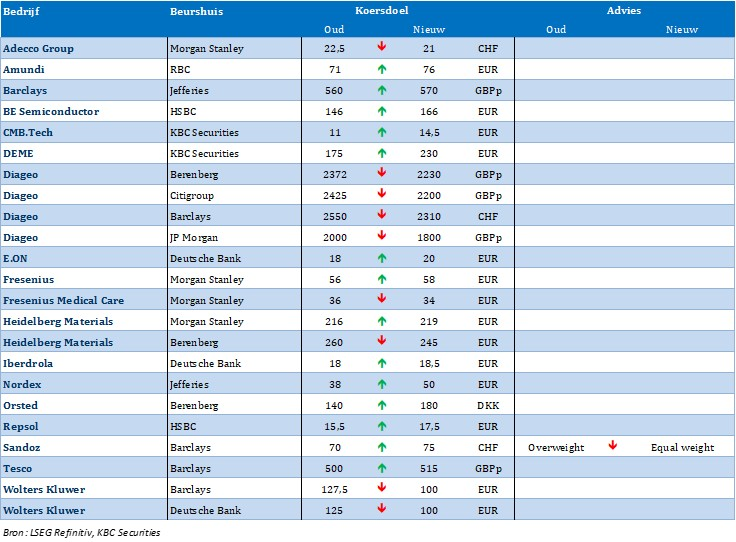Click the Repsol new target 17,5 cell
The width and height of the screenshot is (736, 542).
429,426
